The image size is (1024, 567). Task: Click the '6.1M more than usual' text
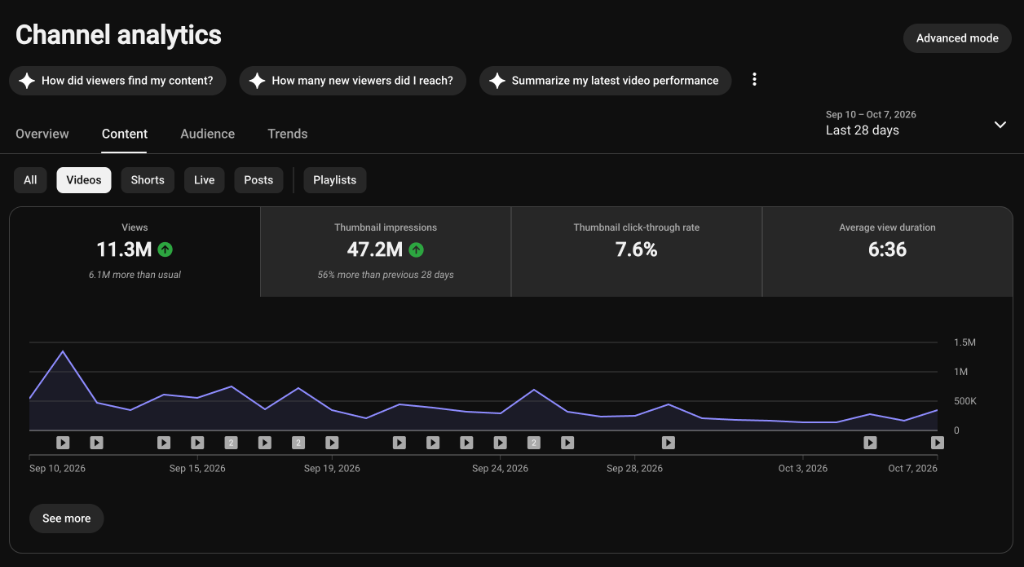click(x=135, y=275)
